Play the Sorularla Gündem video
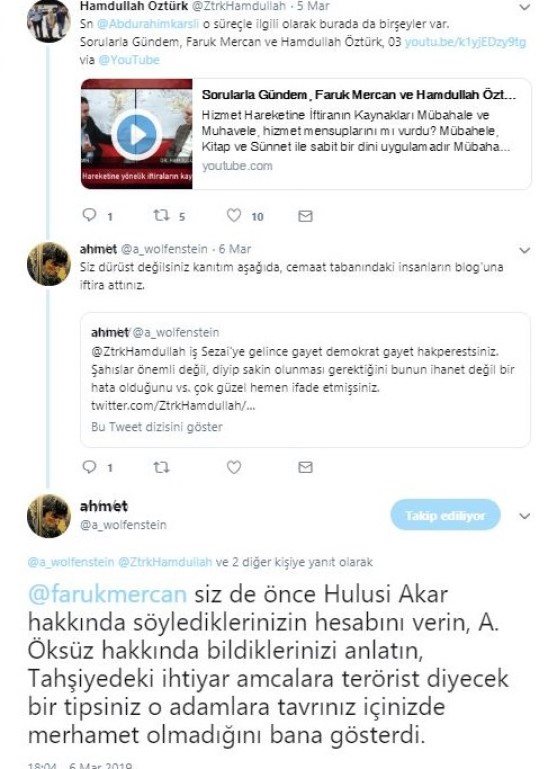The width and height of the screenshot is (557, 769). 136,134
